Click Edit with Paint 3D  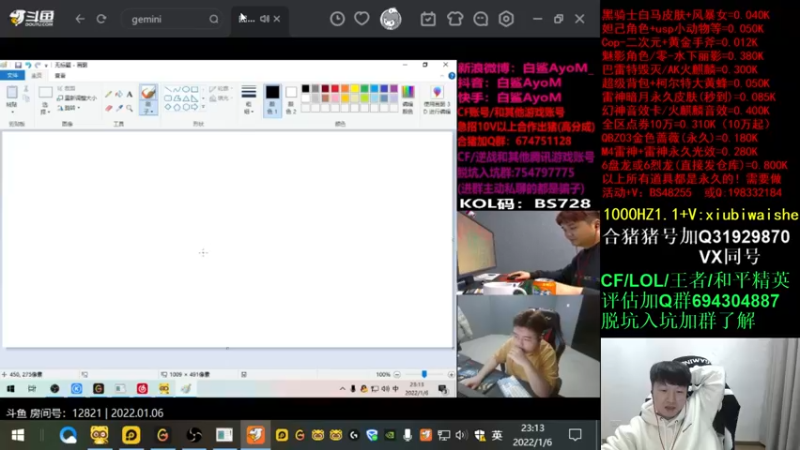click(437, 99)
